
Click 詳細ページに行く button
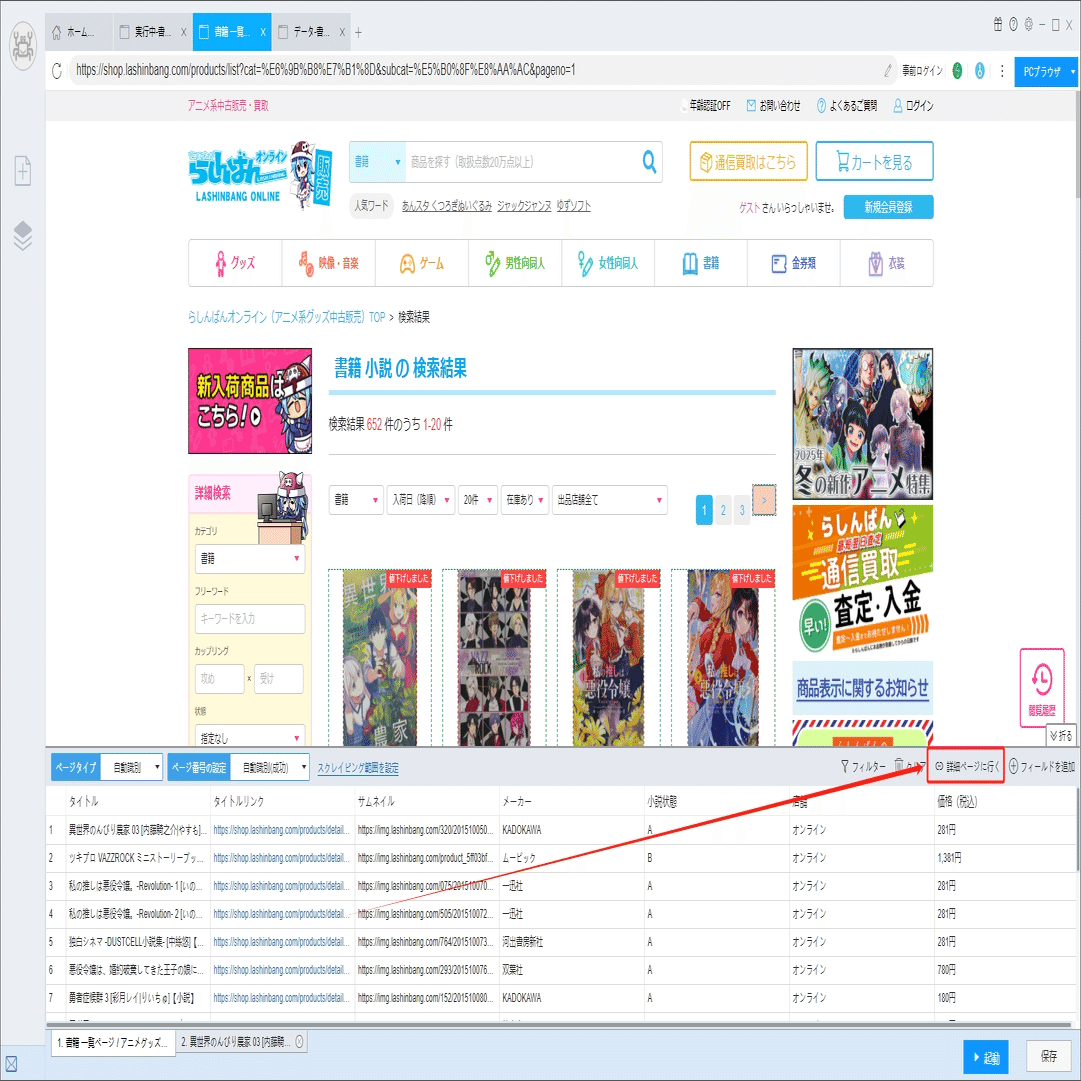tap(966, 766)
